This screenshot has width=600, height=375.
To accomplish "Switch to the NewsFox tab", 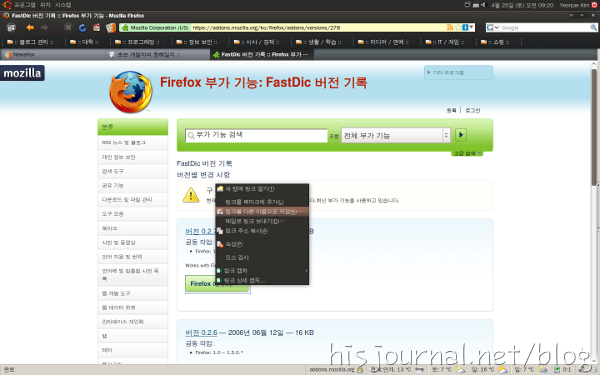I will [x=53, y=54].
